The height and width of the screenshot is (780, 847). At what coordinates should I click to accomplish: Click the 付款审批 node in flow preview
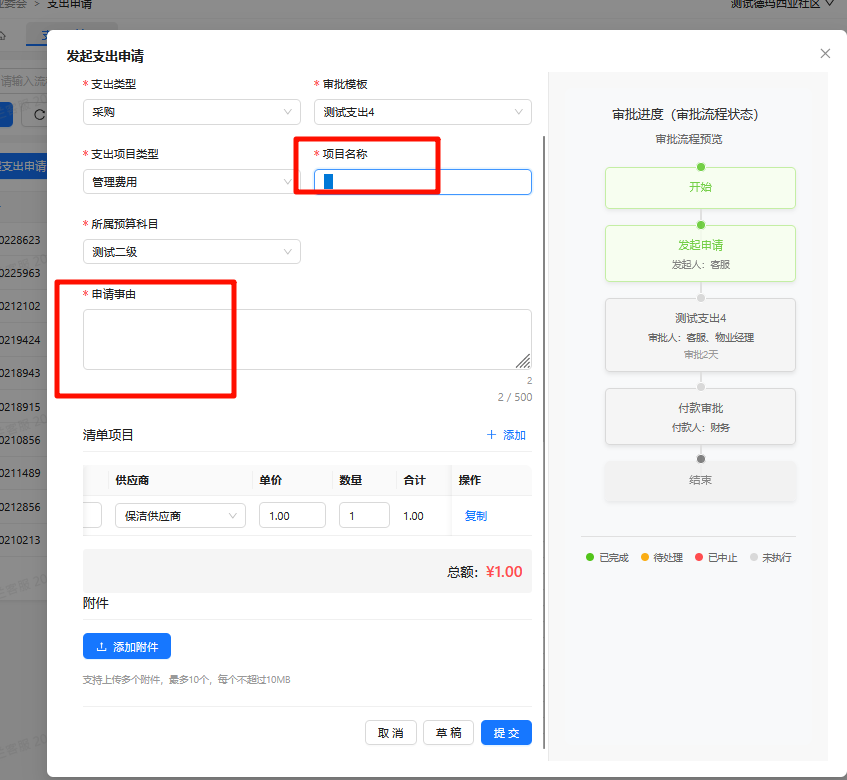pyautogui.click(x=700, y=416)
